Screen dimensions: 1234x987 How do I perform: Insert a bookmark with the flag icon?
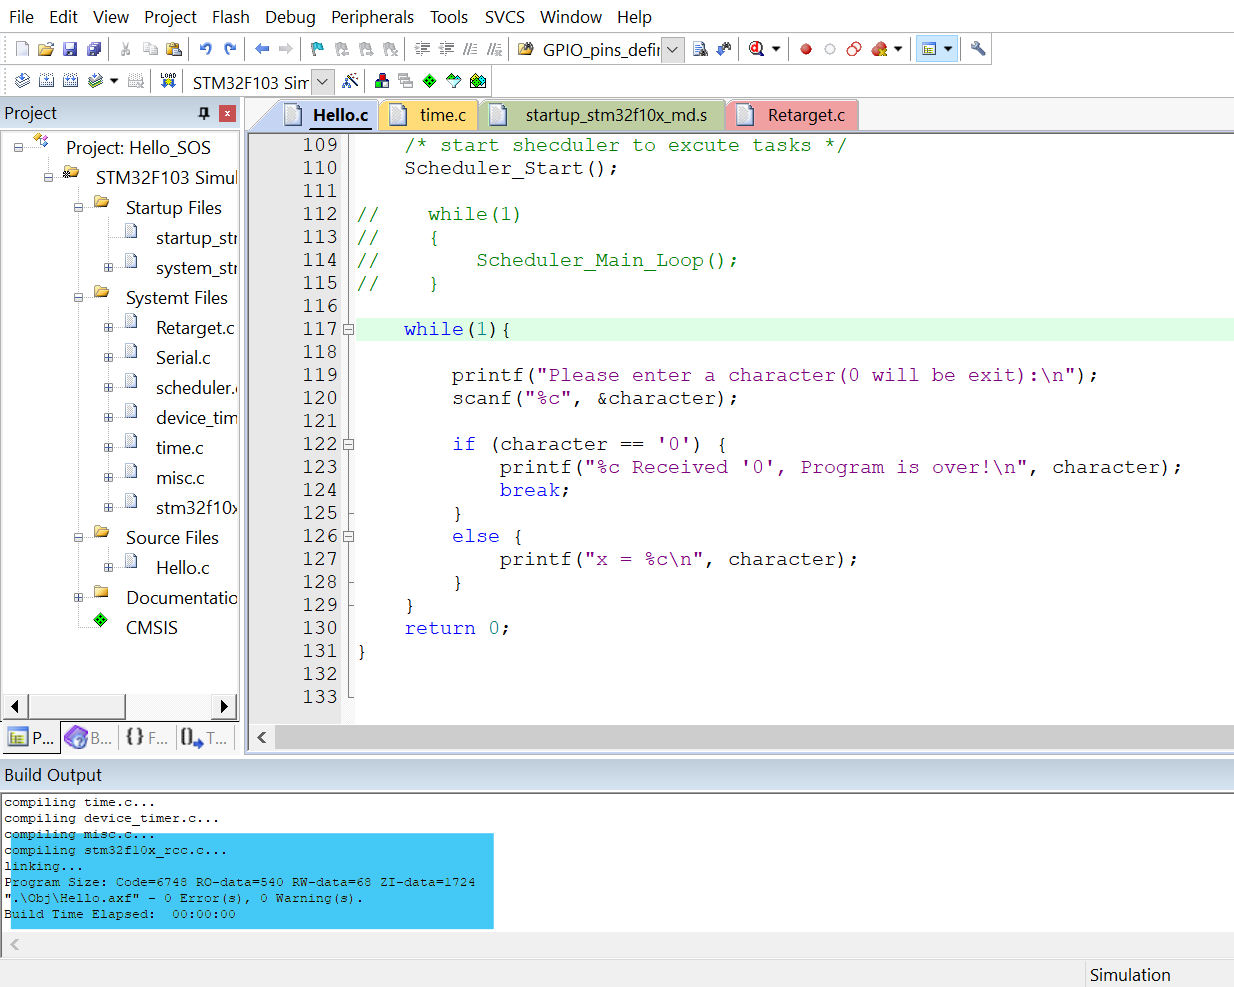pyautogui.click(x=317, y=49)
